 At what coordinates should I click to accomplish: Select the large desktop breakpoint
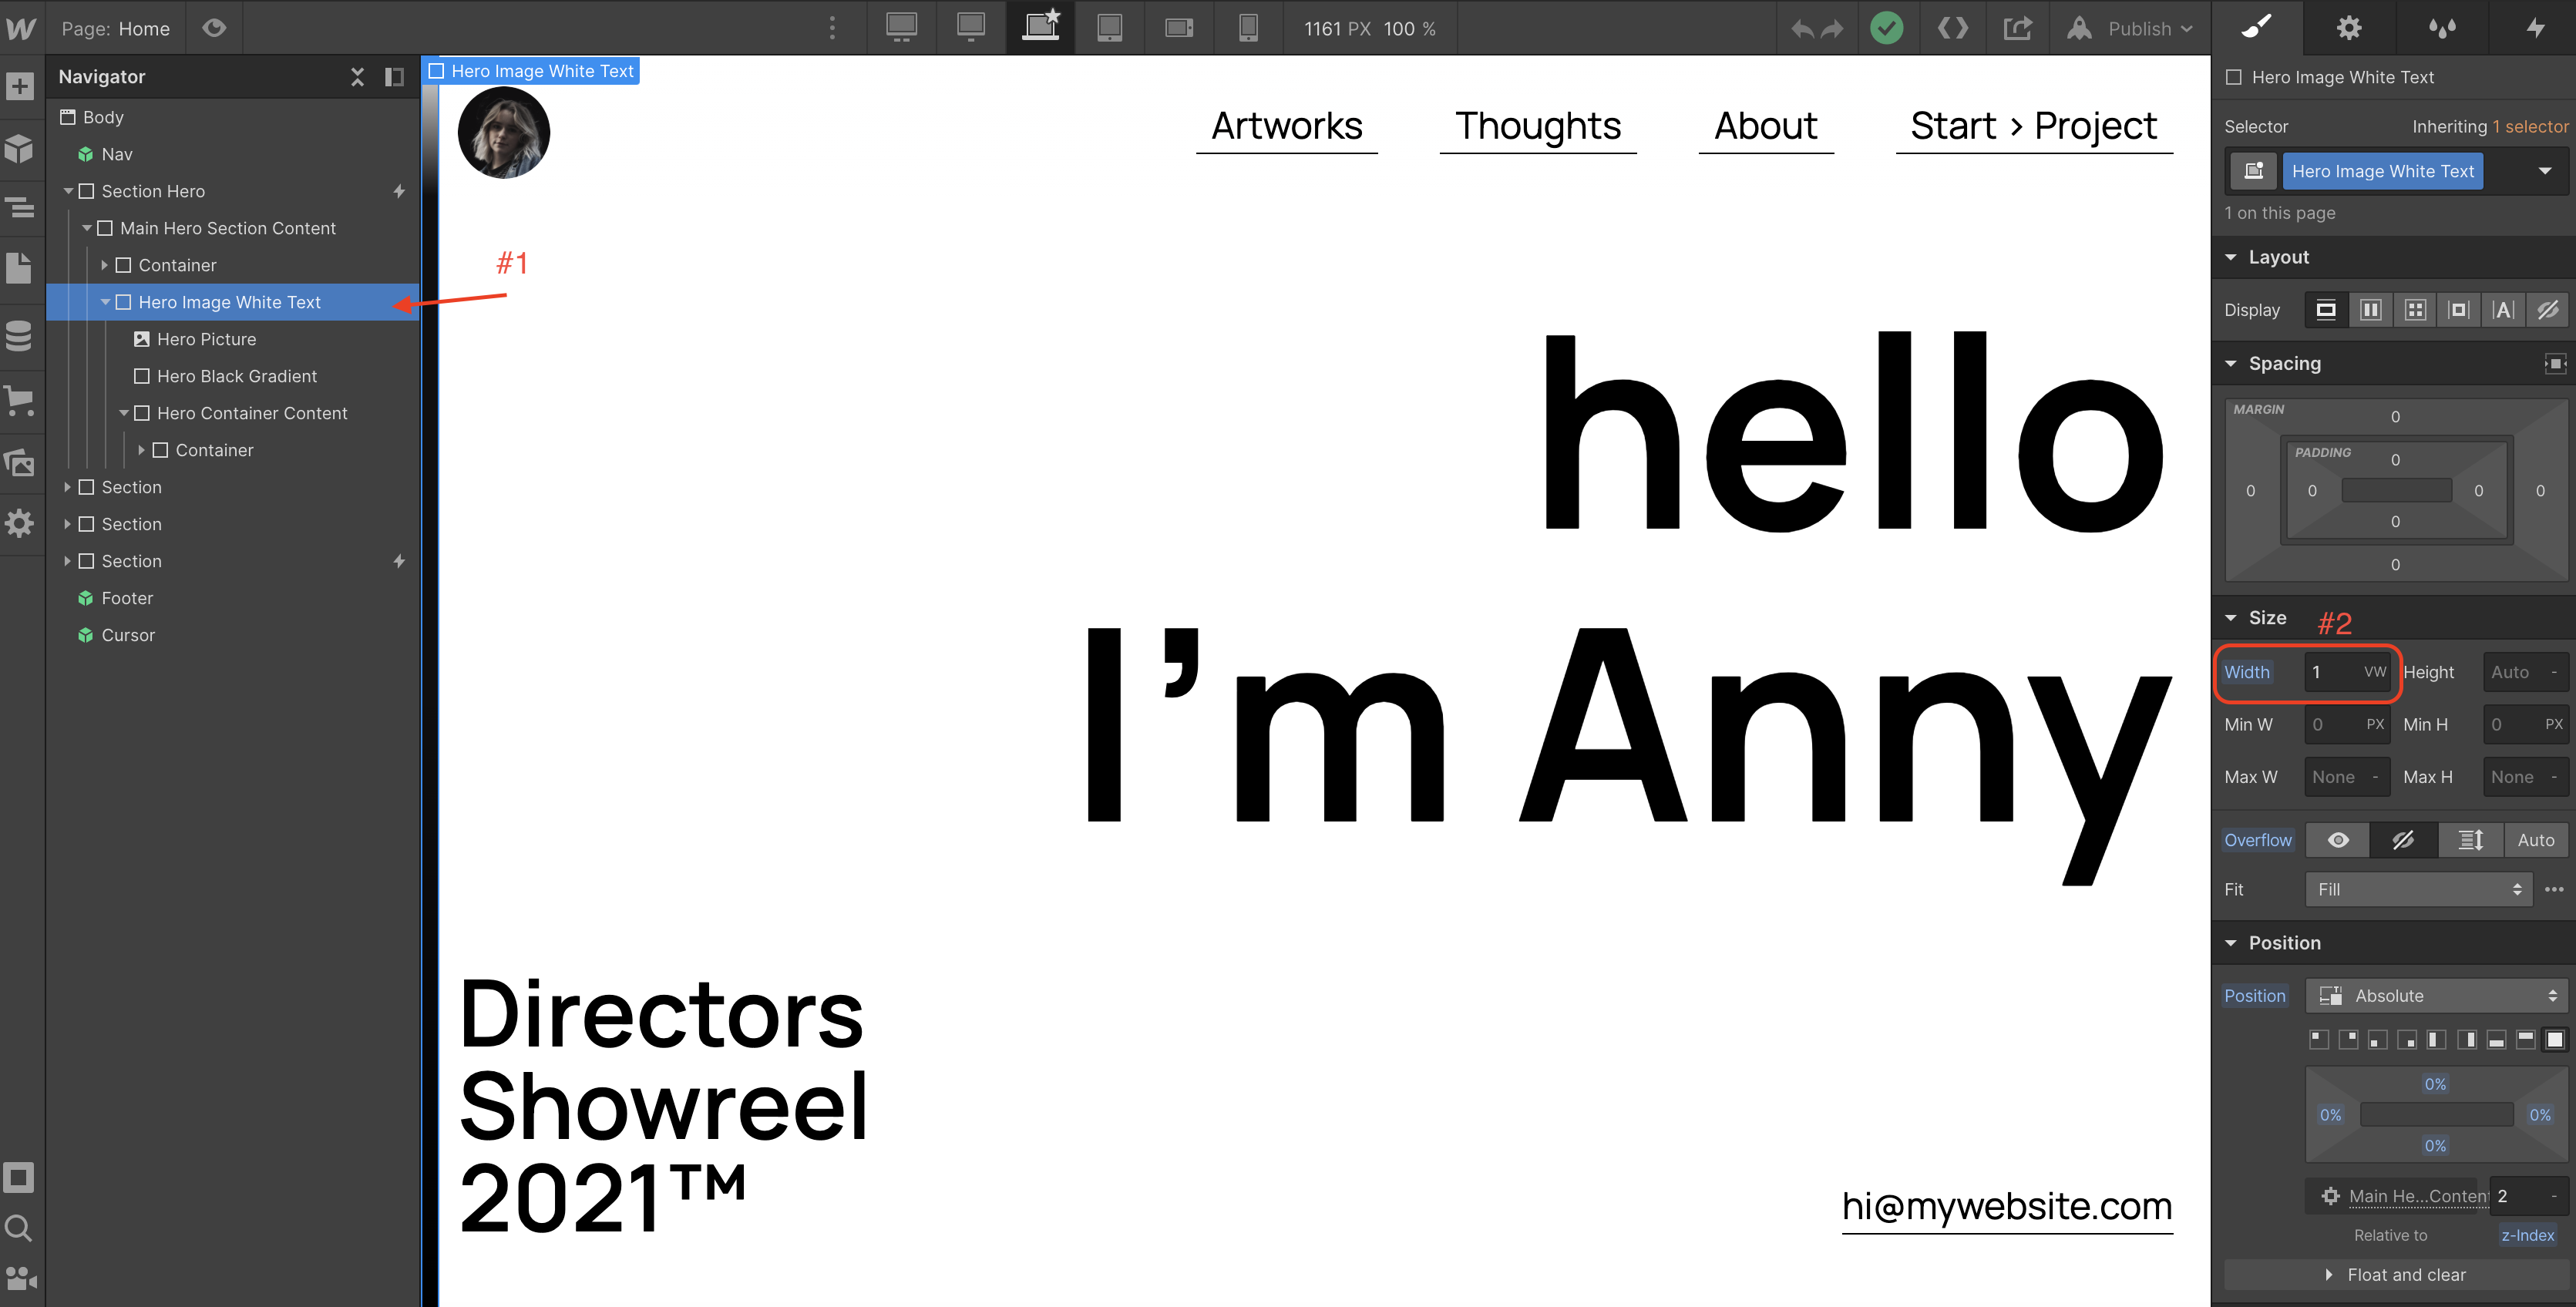pyautogui.click(x=901, y=27)
